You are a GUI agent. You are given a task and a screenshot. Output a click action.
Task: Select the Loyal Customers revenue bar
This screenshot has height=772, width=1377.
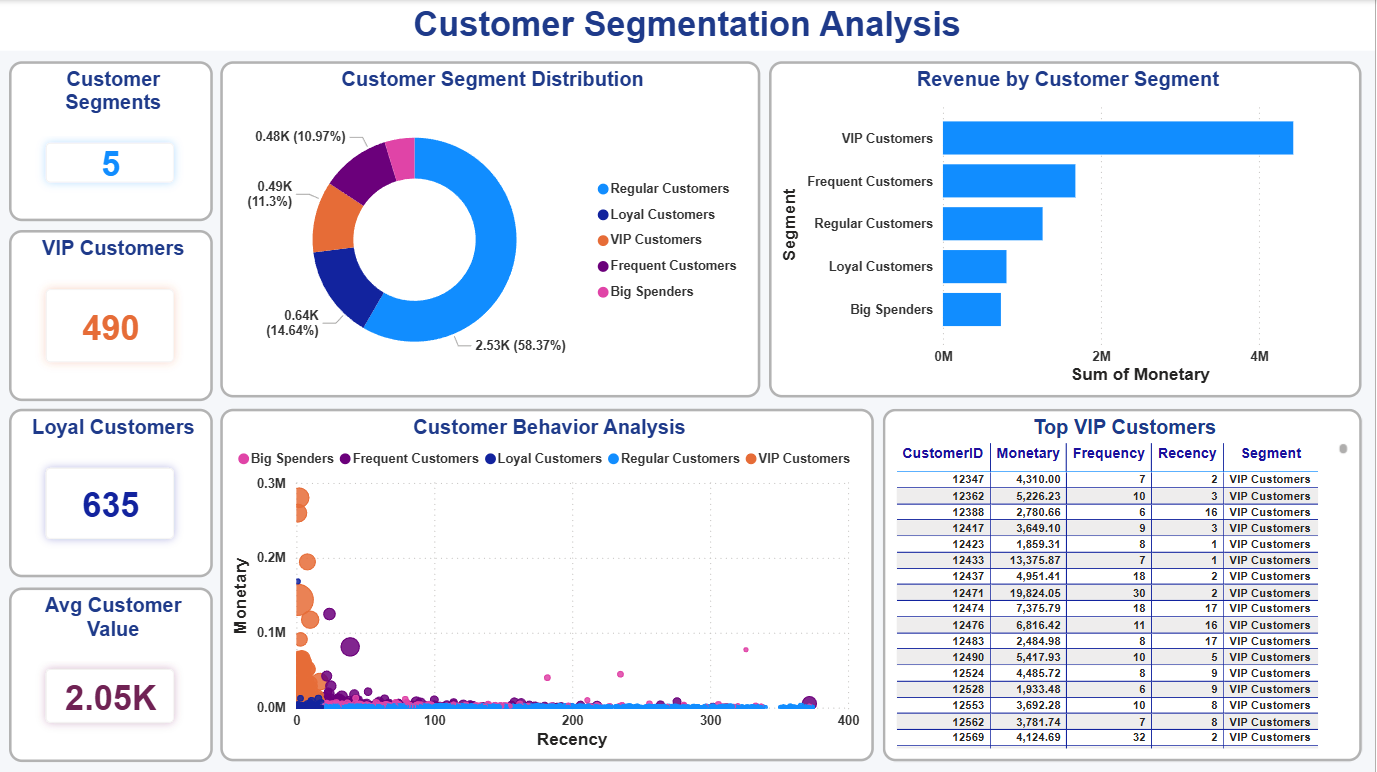tap(975, 267)
